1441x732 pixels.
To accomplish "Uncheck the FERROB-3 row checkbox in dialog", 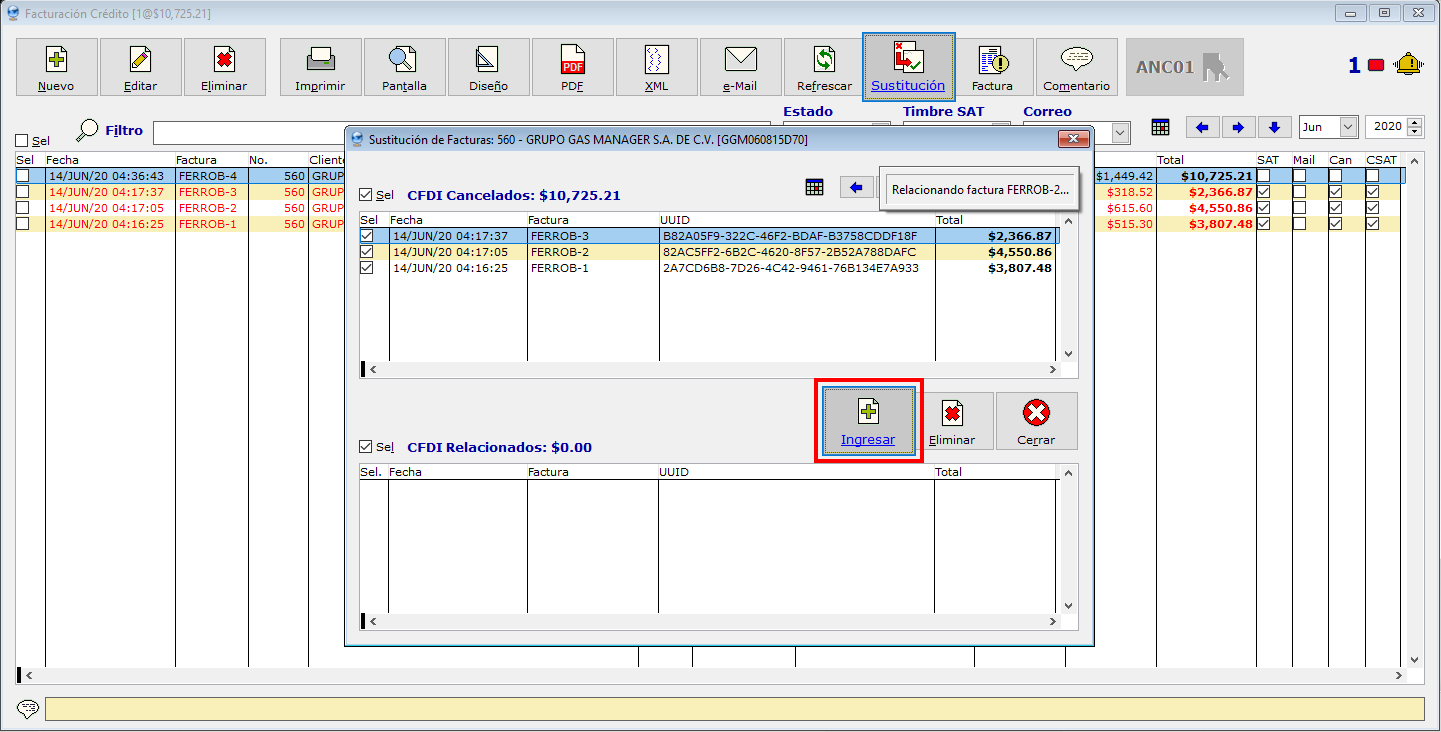I will [x=367, y=236].
